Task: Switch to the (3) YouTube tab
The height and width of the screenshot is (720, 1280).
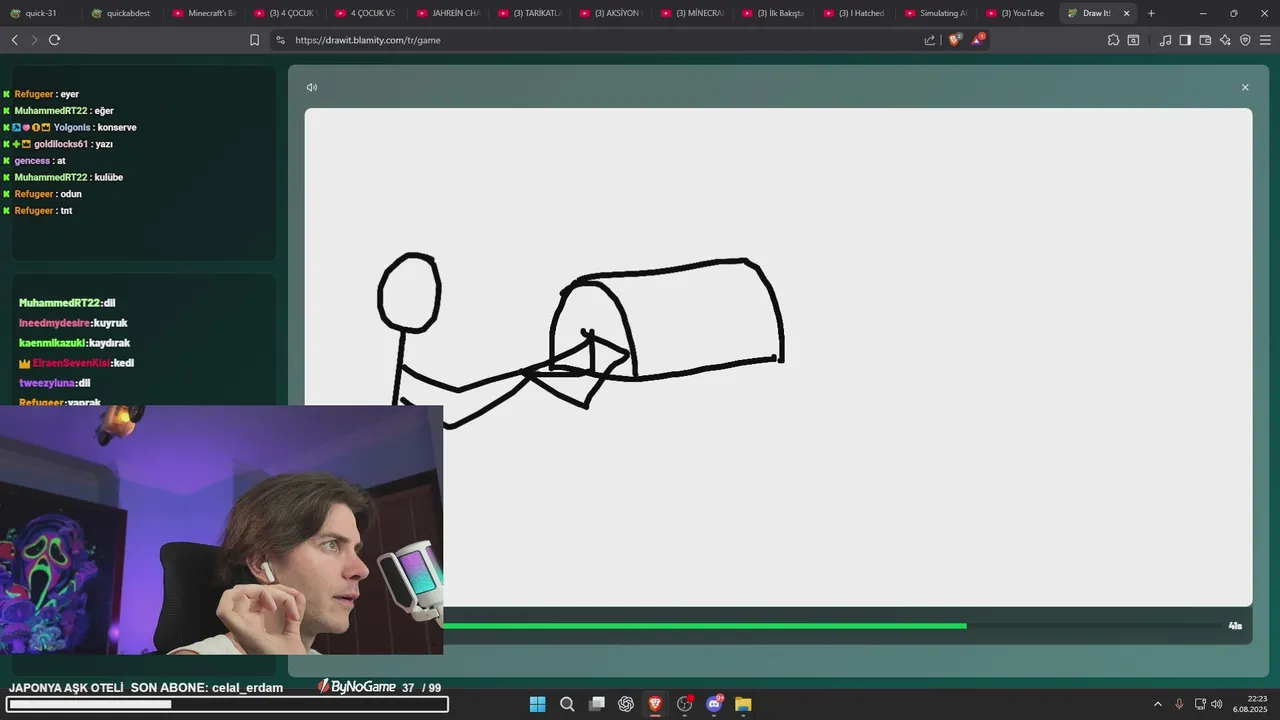Action: point(1017,13)
